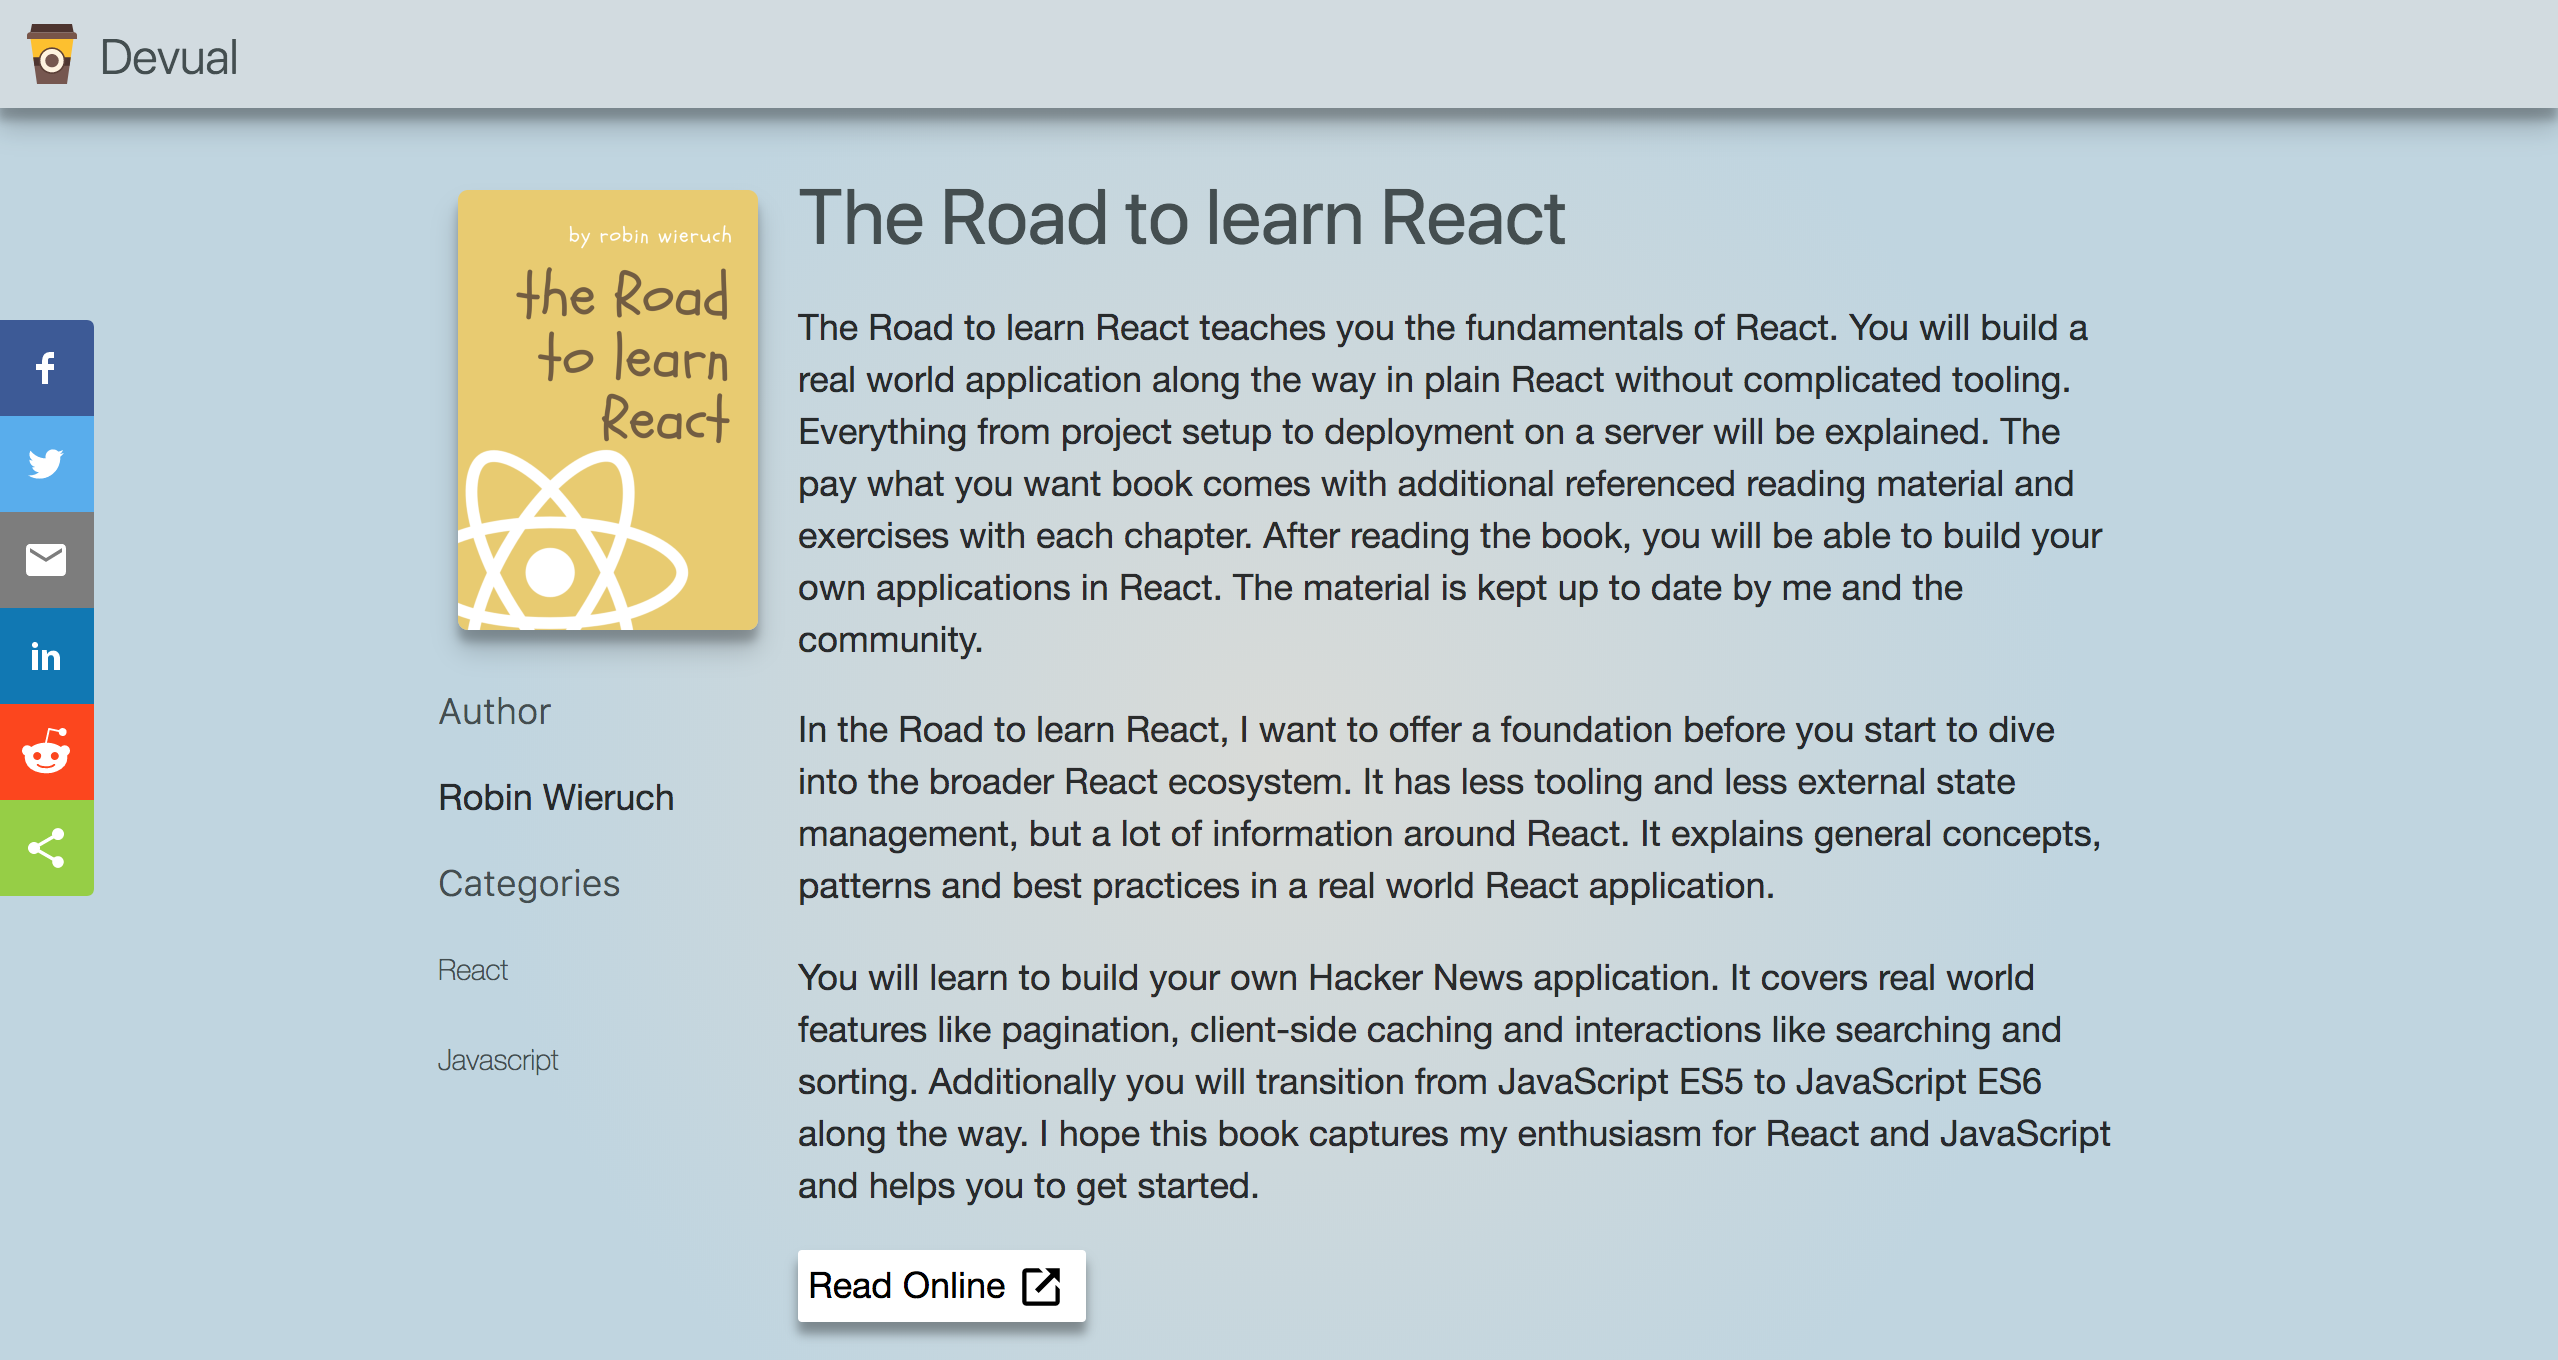Screen dimensions: 2558x1360
Task: Go to author Robin Wieruch's page
Action: (556, 798)
